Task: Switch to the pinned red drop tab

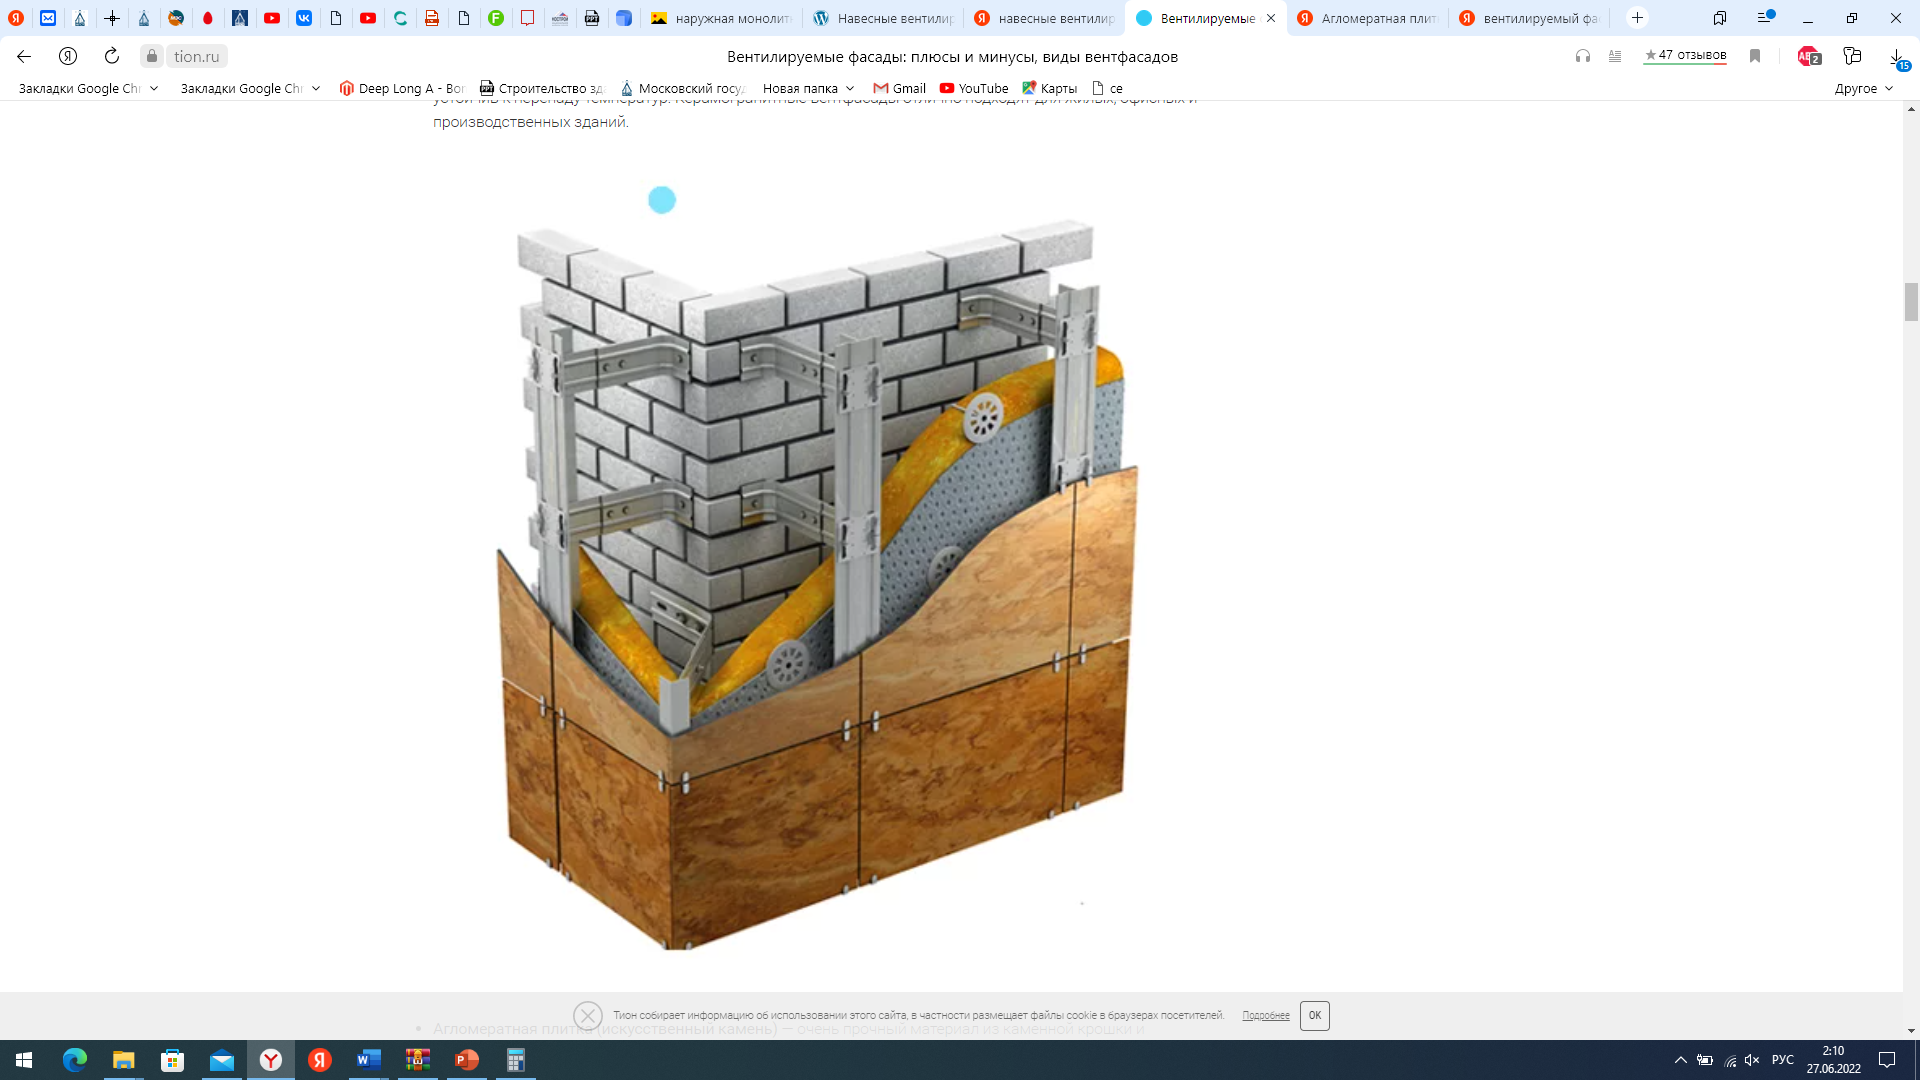Action: pos(208,18)
